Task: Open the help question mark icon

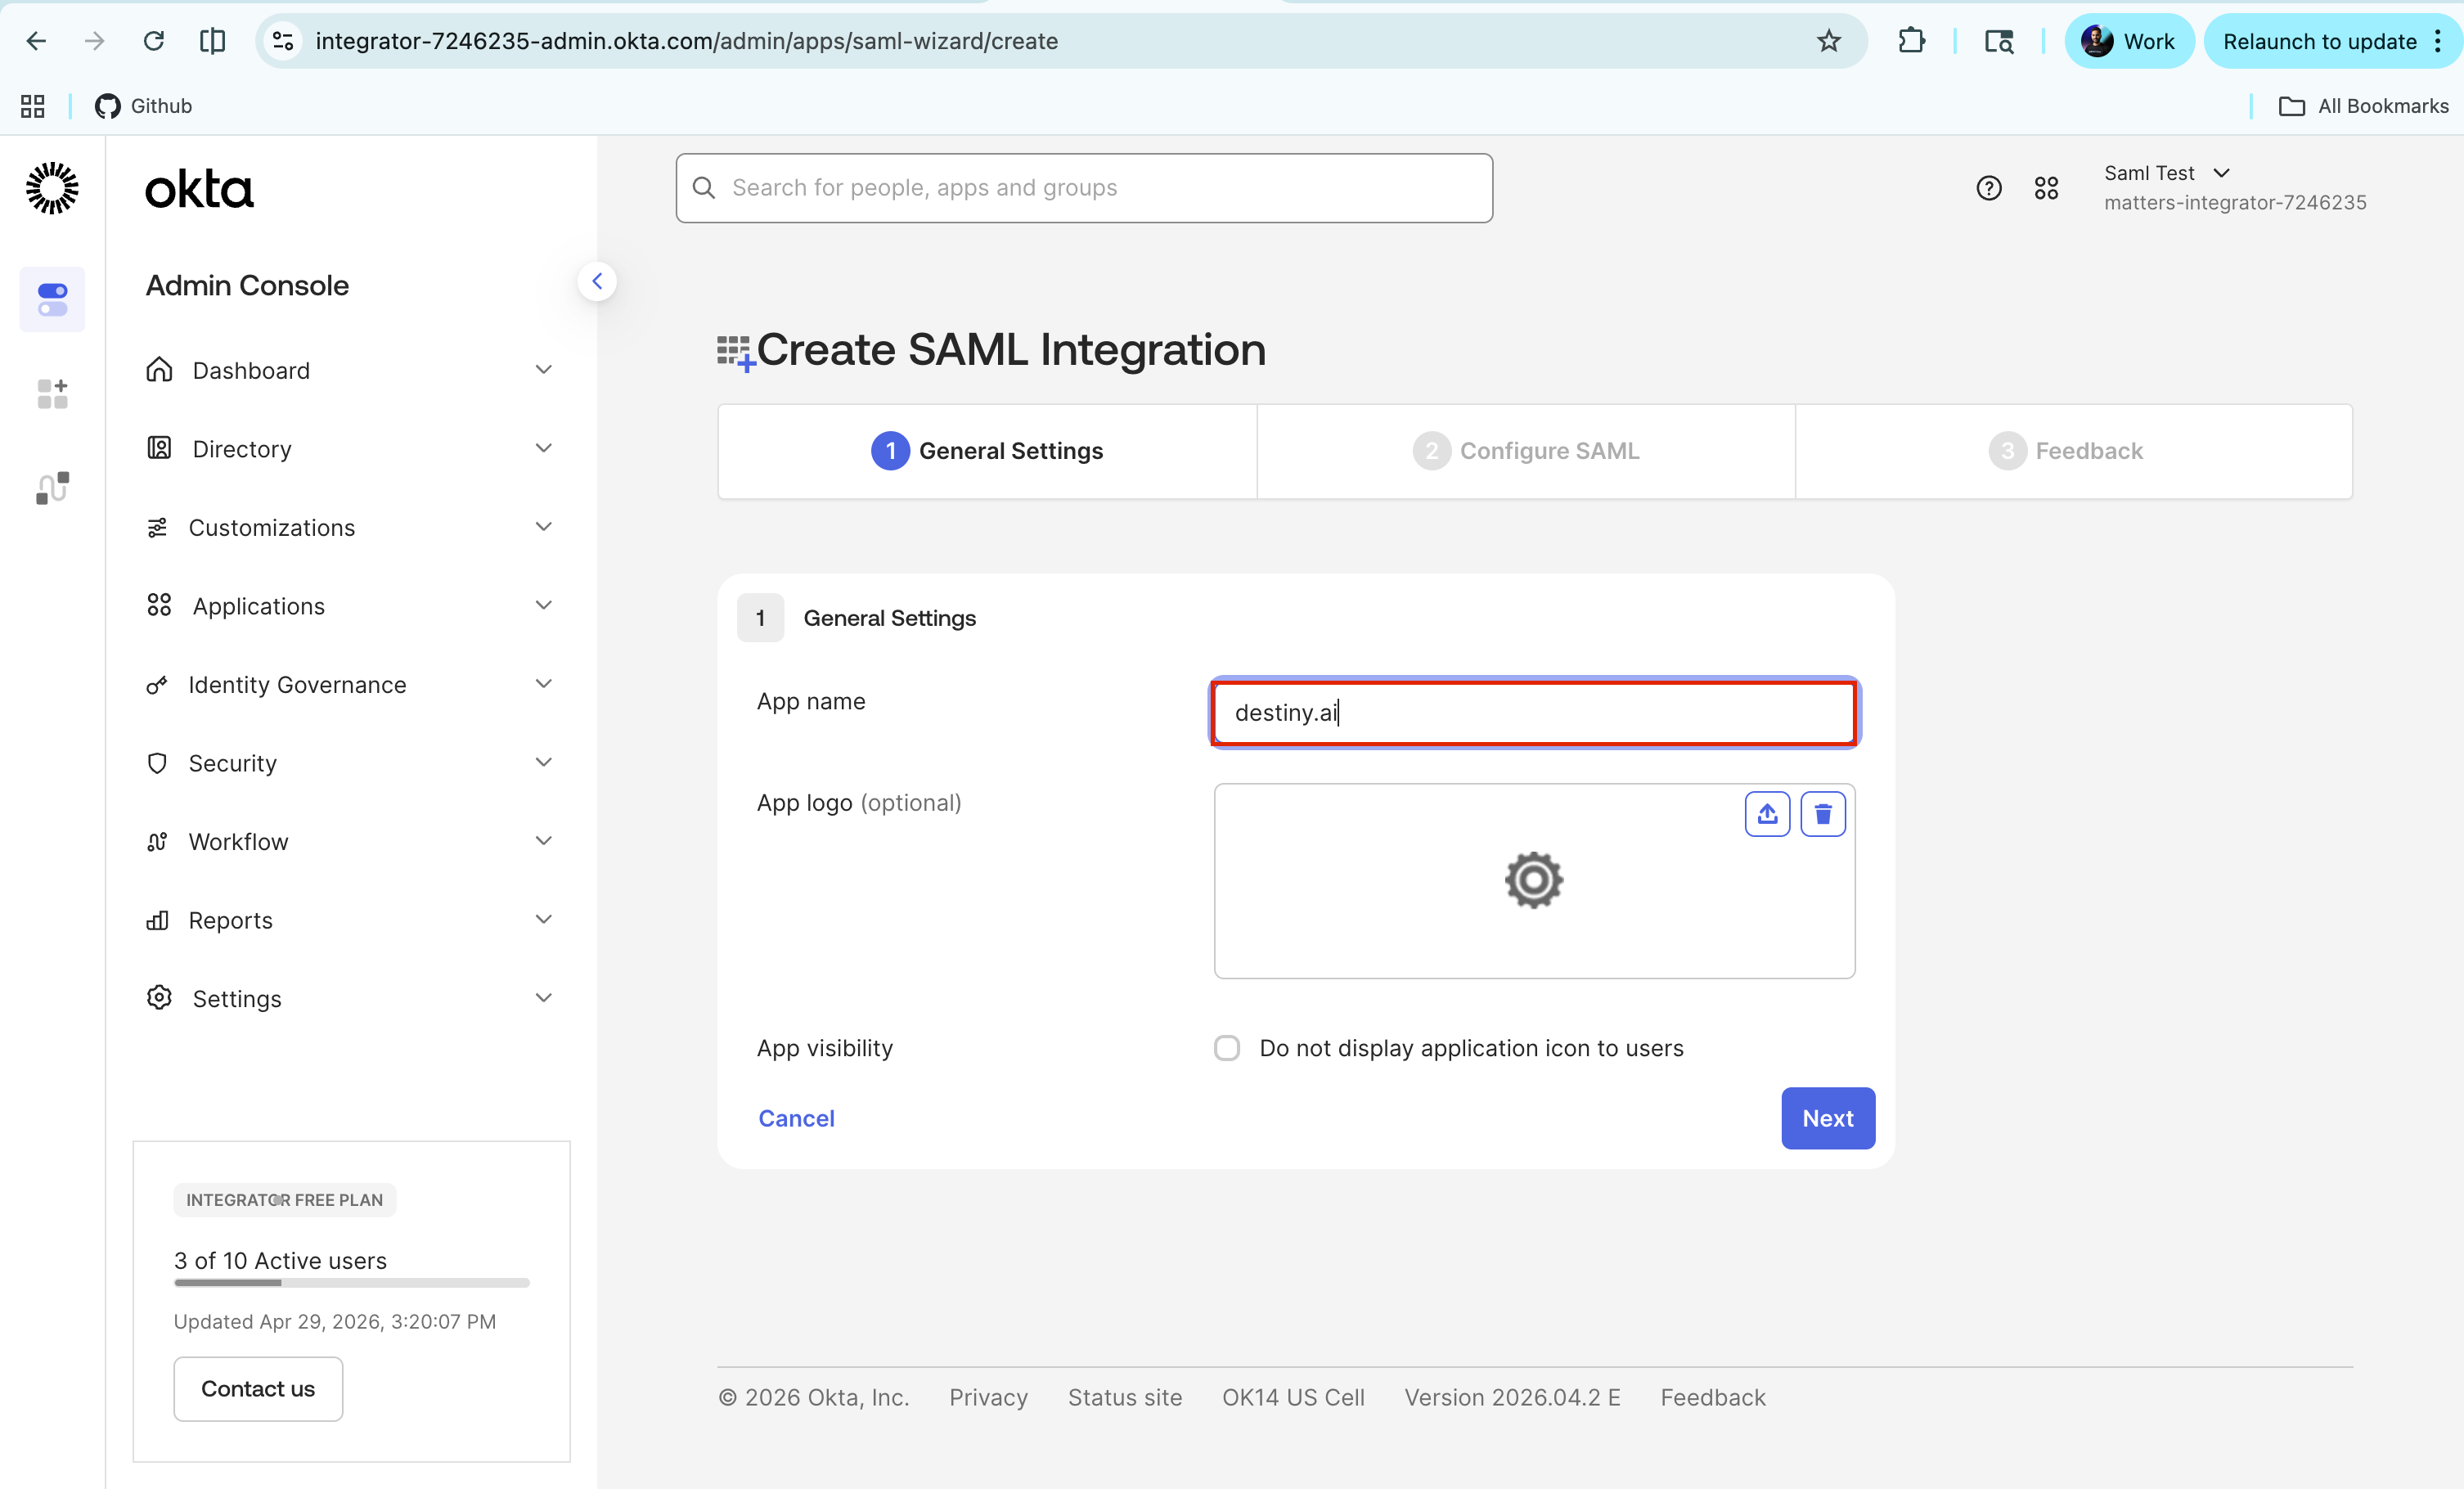Action: 1988,188
